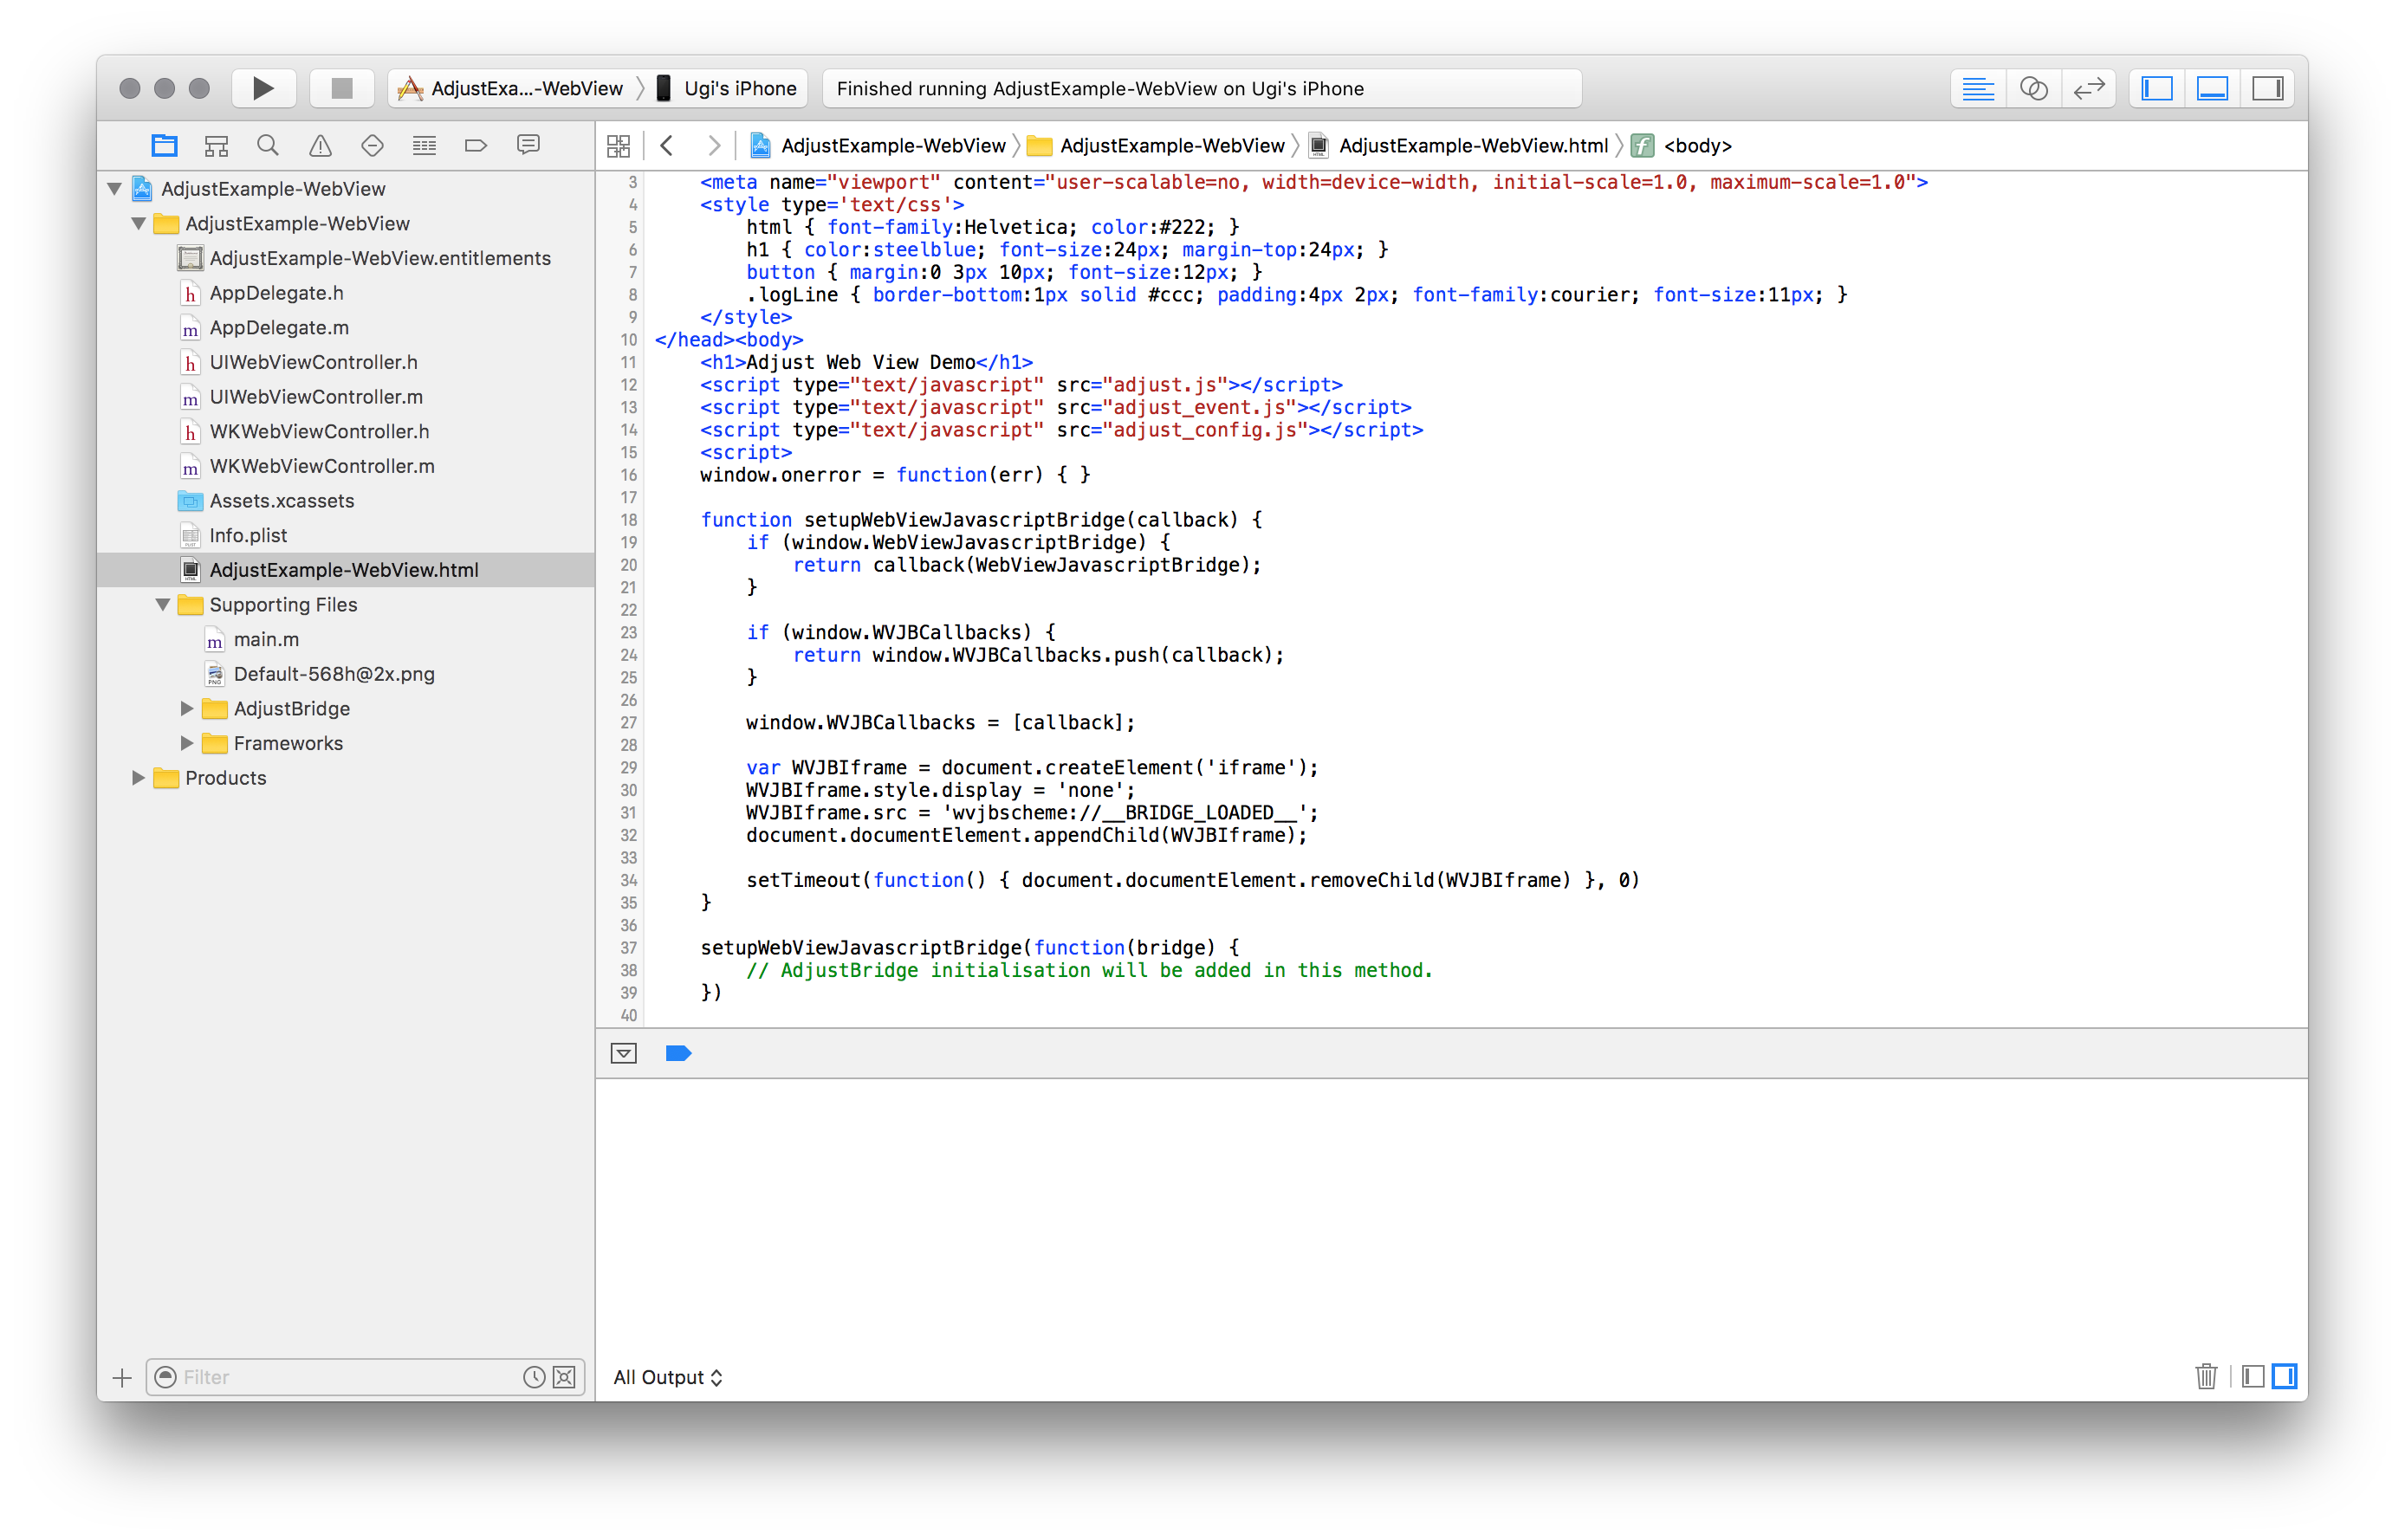2405x1540 pixels.
Task: Open the All Output dropdown
Action: (668, 1377)
